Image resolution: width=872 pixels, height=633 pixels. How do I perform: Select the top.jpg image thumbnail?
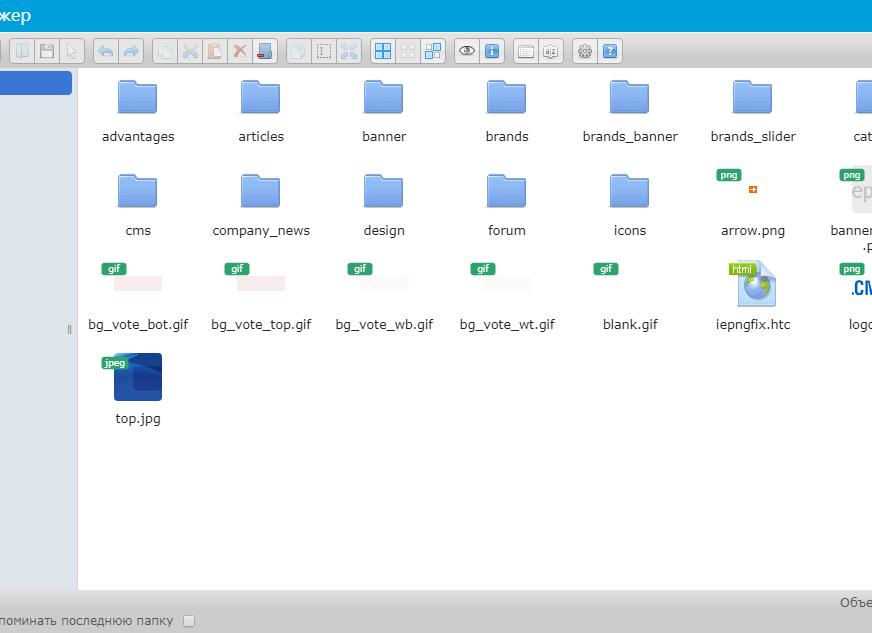click(138, 378)
